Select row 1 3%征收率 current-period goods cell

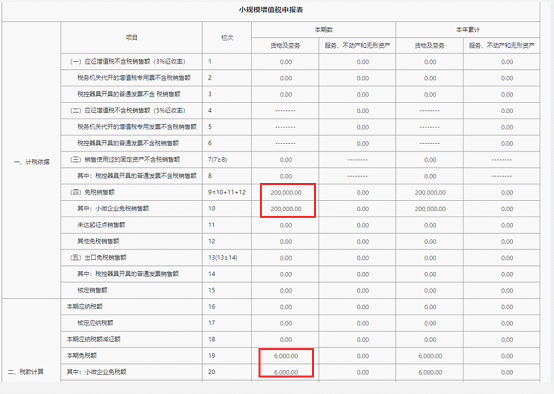pyautogui.click(x=285, y=62)
